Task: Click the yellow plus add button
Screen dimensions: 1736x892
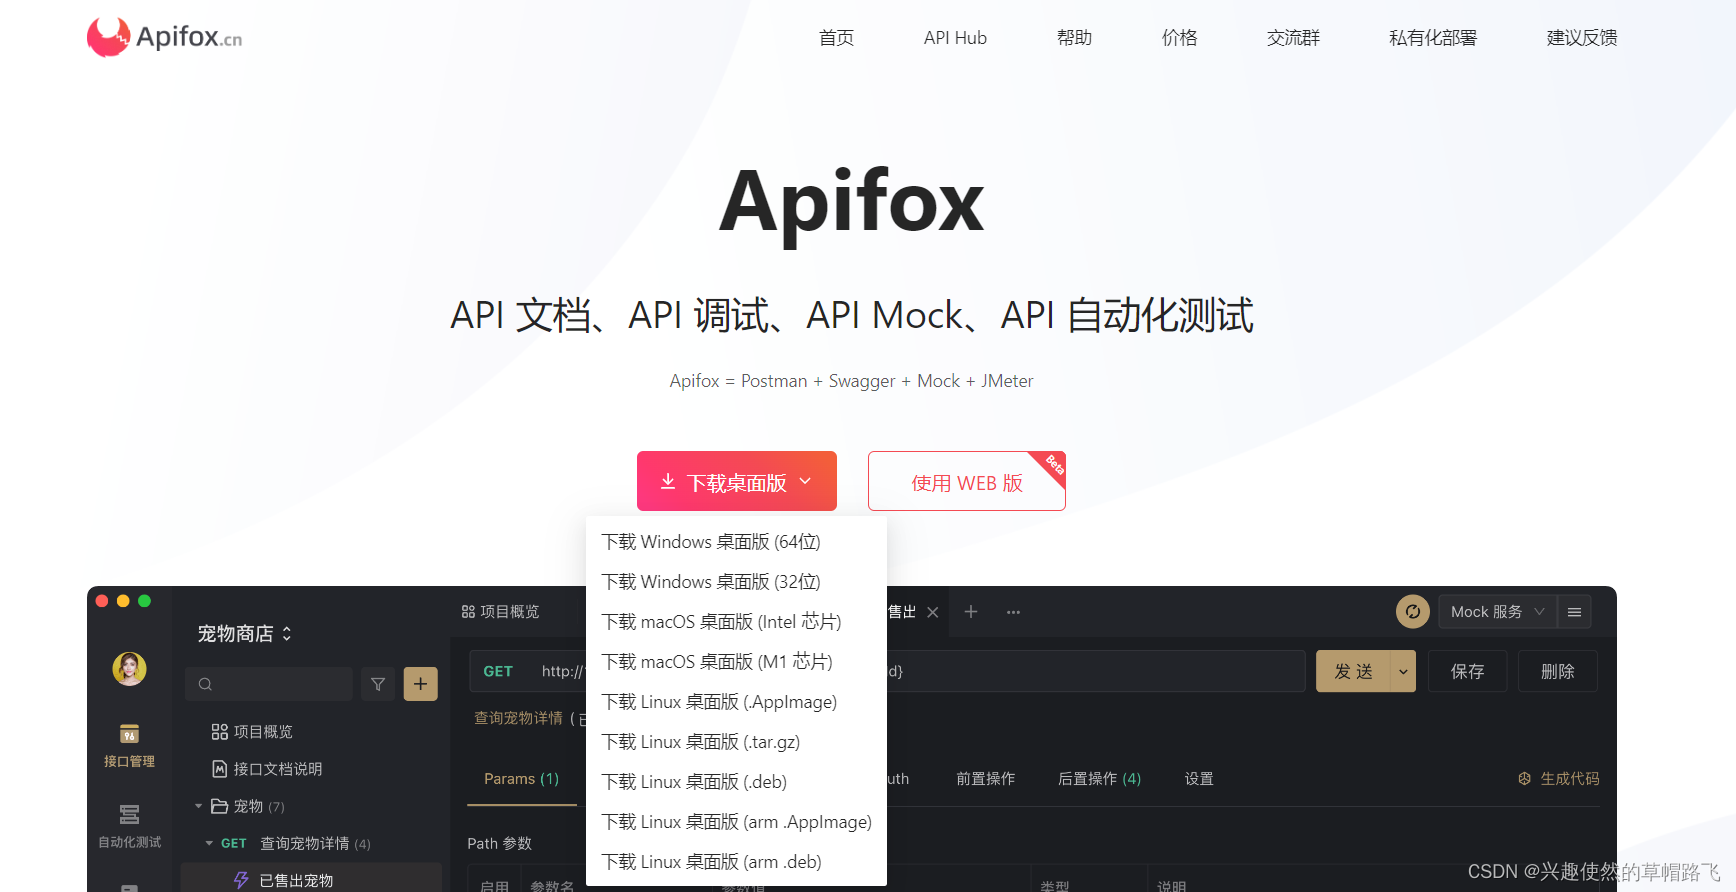Action: coord(420,684)
